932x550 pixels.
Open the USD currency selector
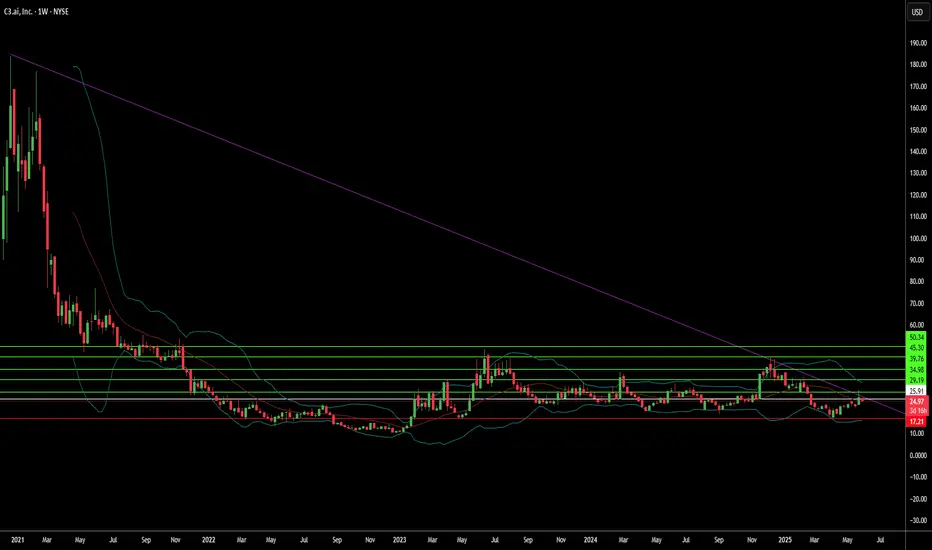pyautogui.click(x=917, y=12)
